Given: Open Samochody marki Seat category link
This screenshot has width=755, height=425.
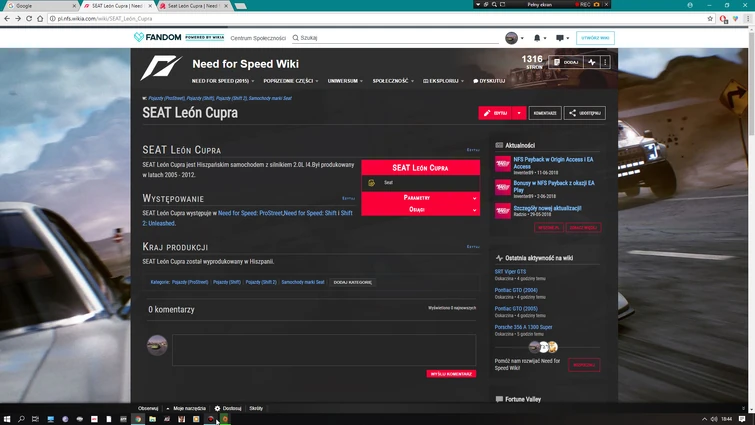Looking at the screenshot, I should 303,282.
